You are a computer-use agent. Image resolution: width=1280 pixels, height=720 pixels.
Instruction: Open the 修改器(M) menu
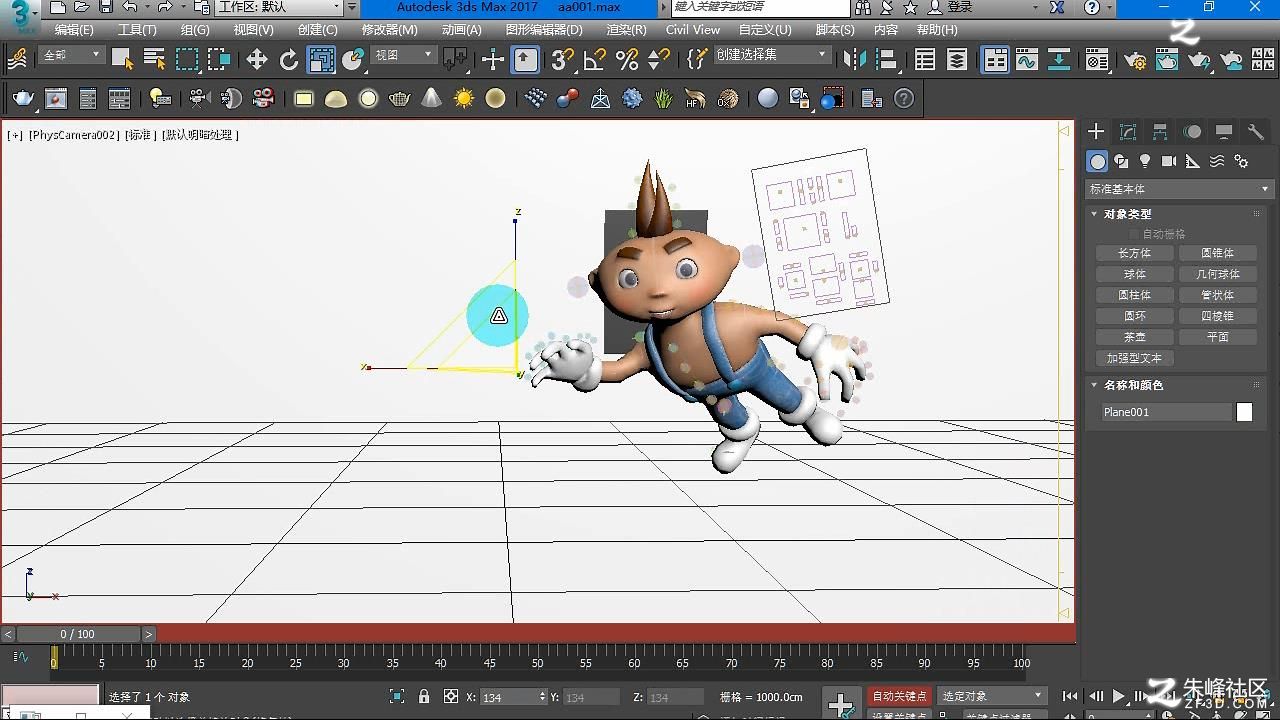point(388,30)
